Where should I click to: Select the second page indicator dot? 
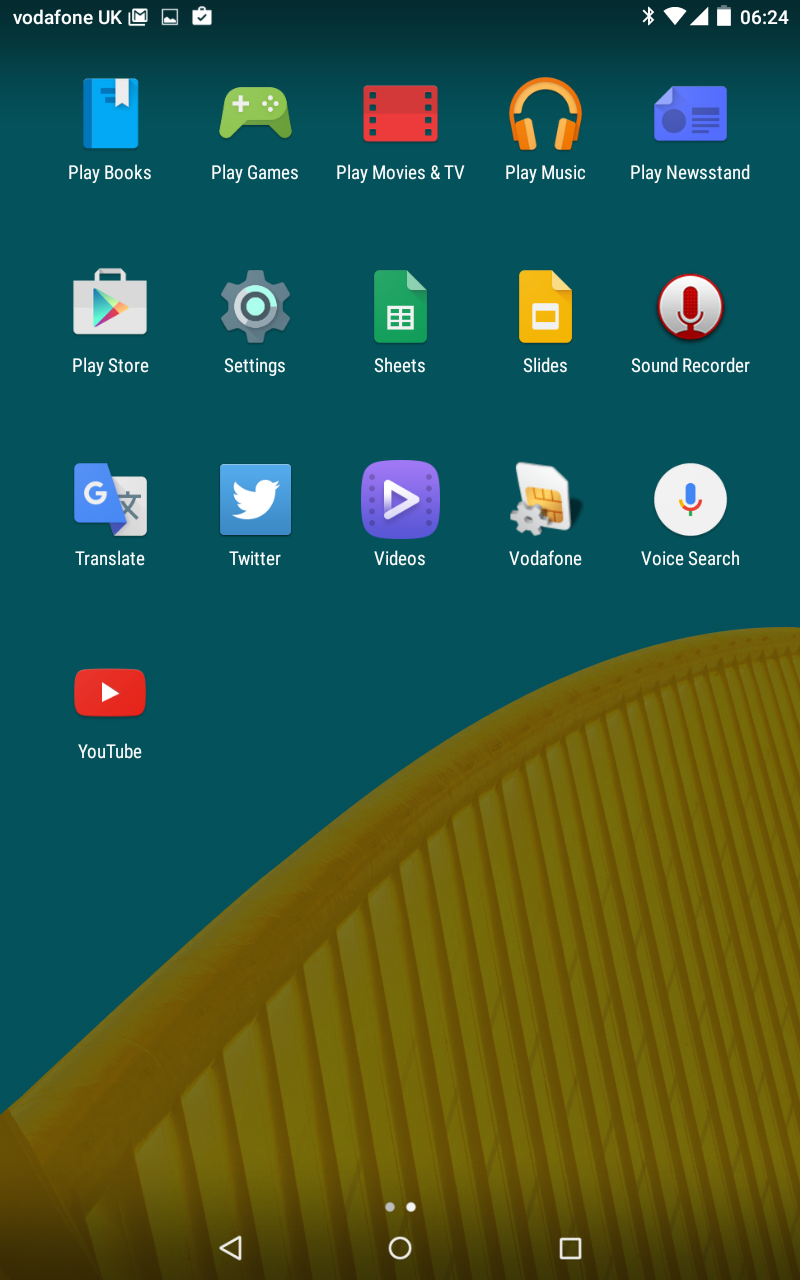point(411,1207)
